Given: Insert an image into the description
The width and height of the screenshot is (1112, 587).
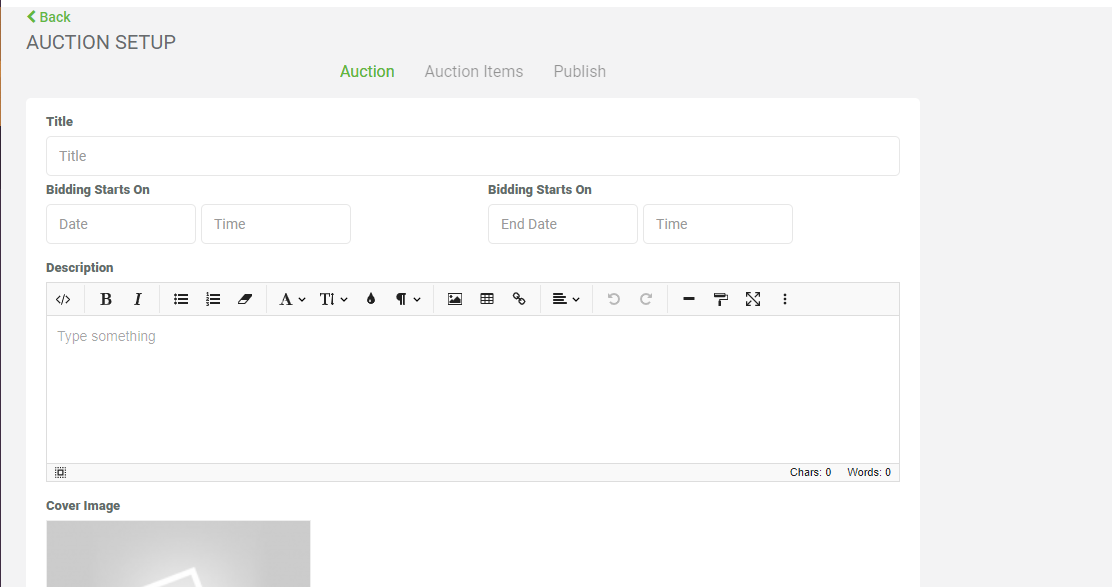Looking at the screenshot, I should tap(455, 299).
